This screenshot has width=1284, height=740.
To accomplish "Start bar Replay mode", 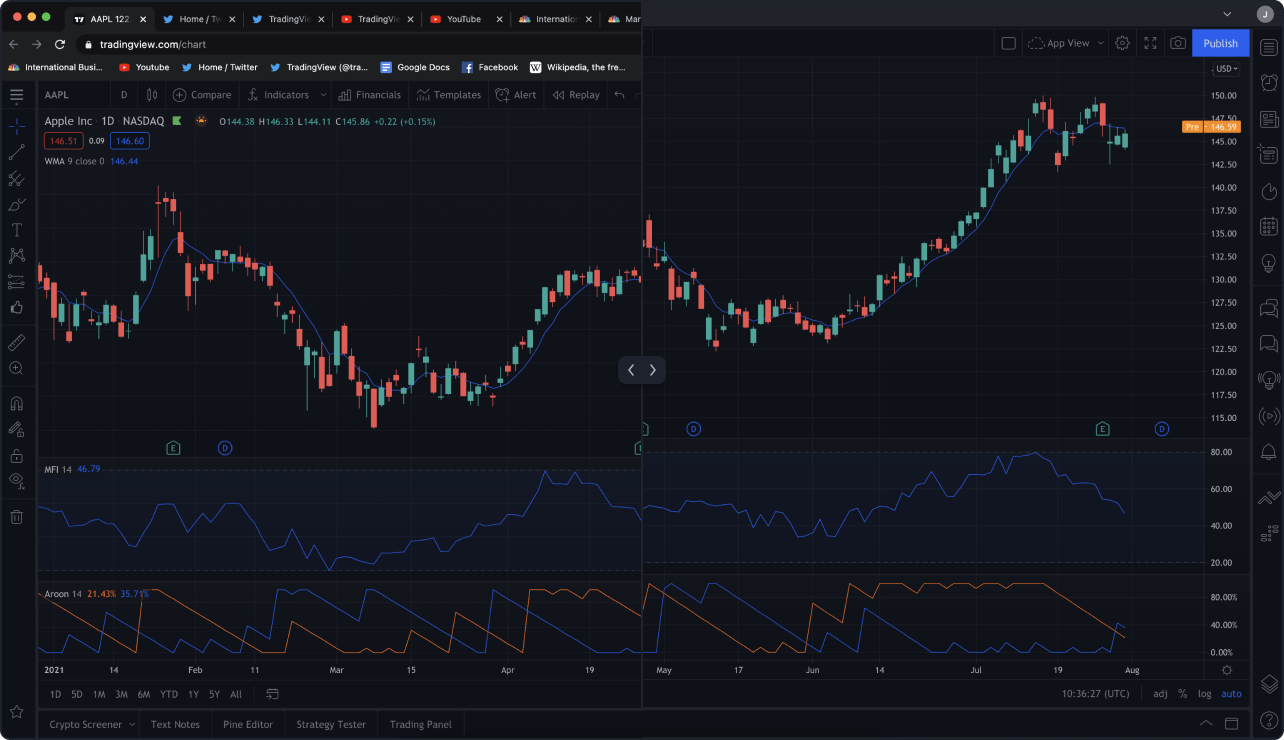I will (575, 95).
